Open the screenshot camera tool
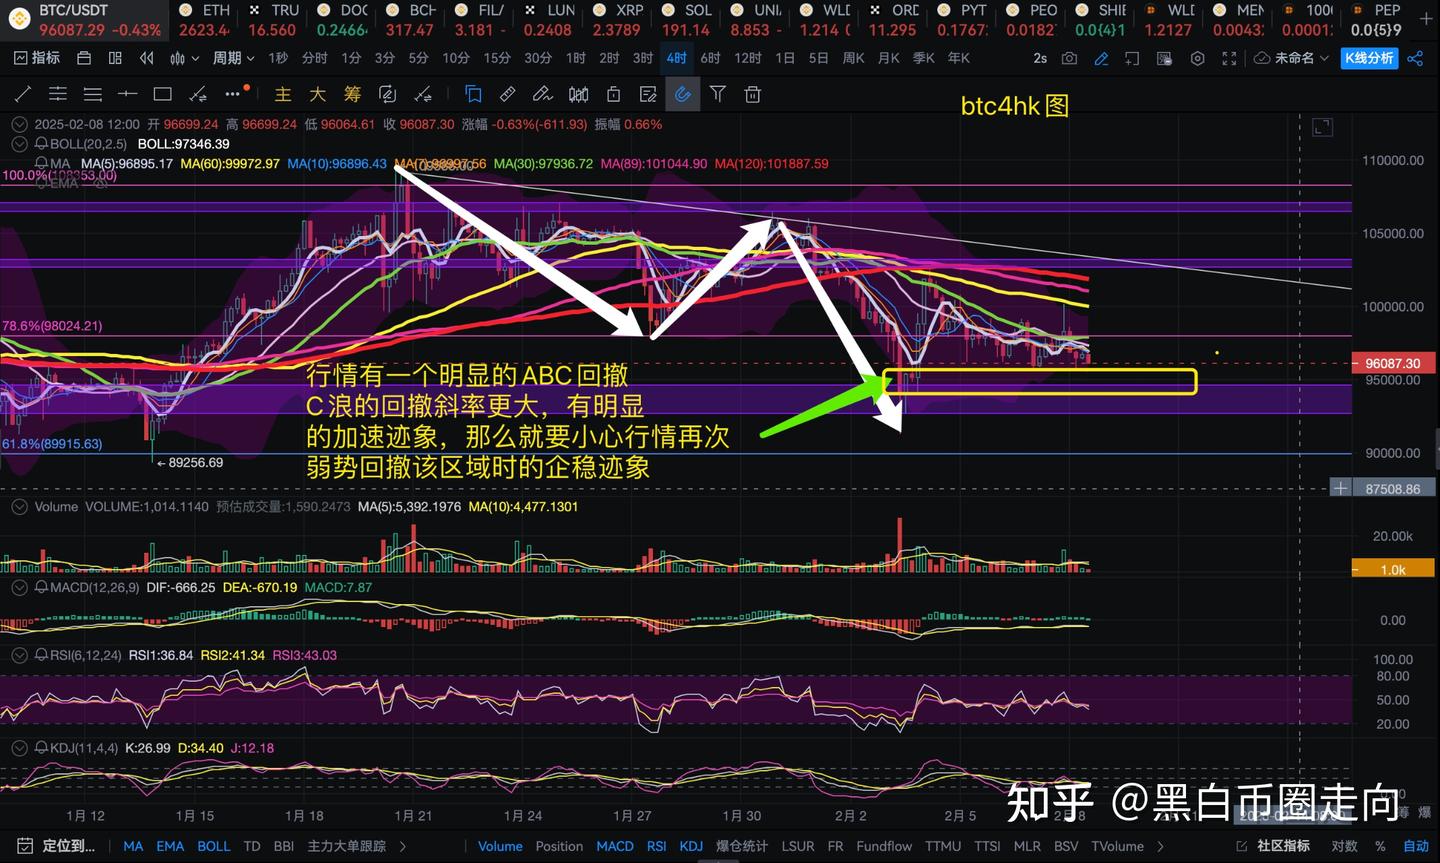 [1069, 58]
